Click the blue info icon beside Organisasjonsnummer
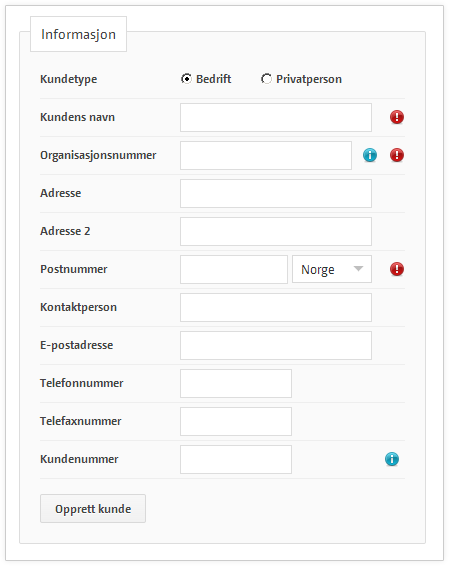449x566 pixels. tap(370, 155)
